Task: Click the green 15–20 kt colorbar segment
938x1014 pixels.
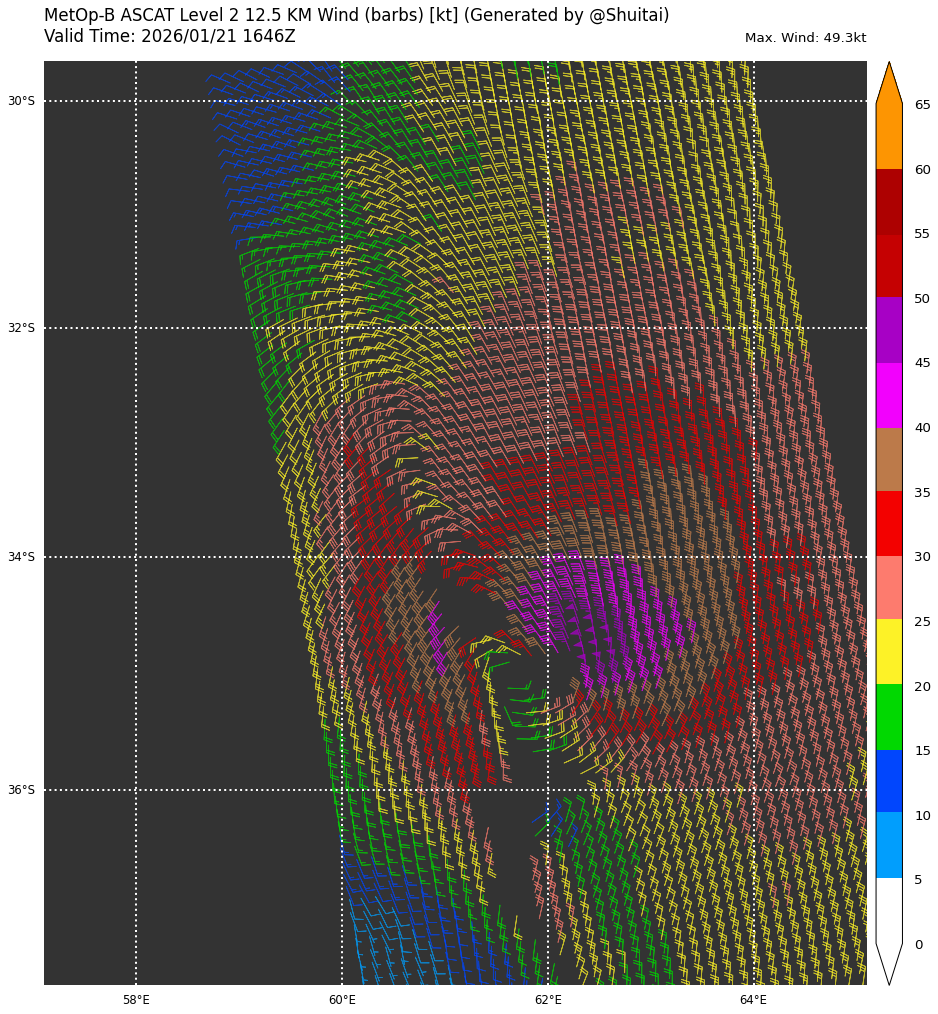Action: point(888,716)
